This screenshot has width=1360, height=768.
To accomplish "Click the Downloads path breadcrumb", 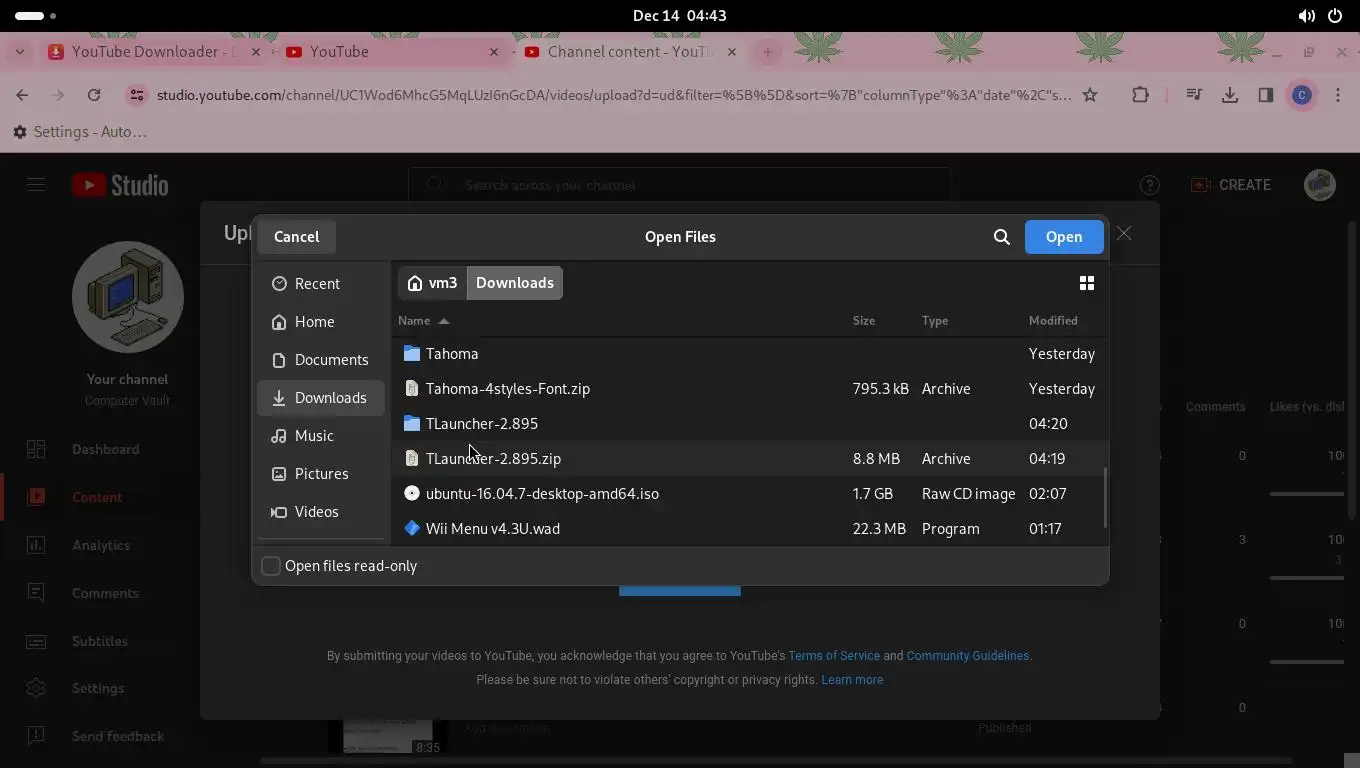I will click(x=515, y=283).
